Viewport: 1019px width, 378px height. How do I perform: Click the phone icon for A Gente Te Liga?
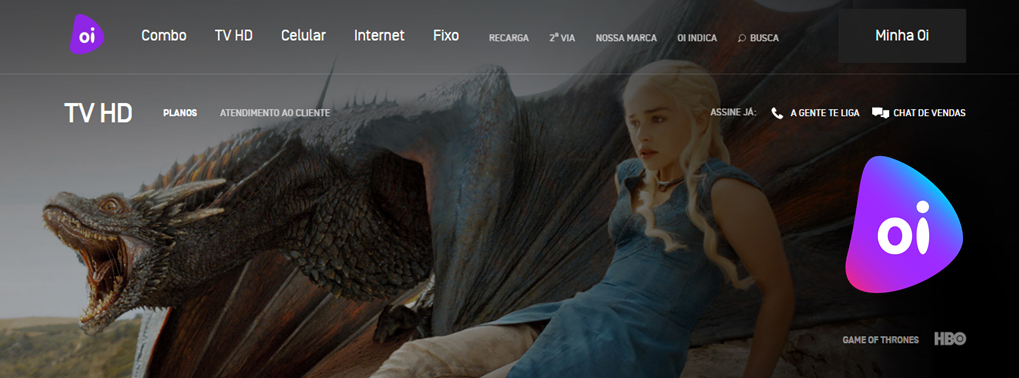[x=777, y=113]
